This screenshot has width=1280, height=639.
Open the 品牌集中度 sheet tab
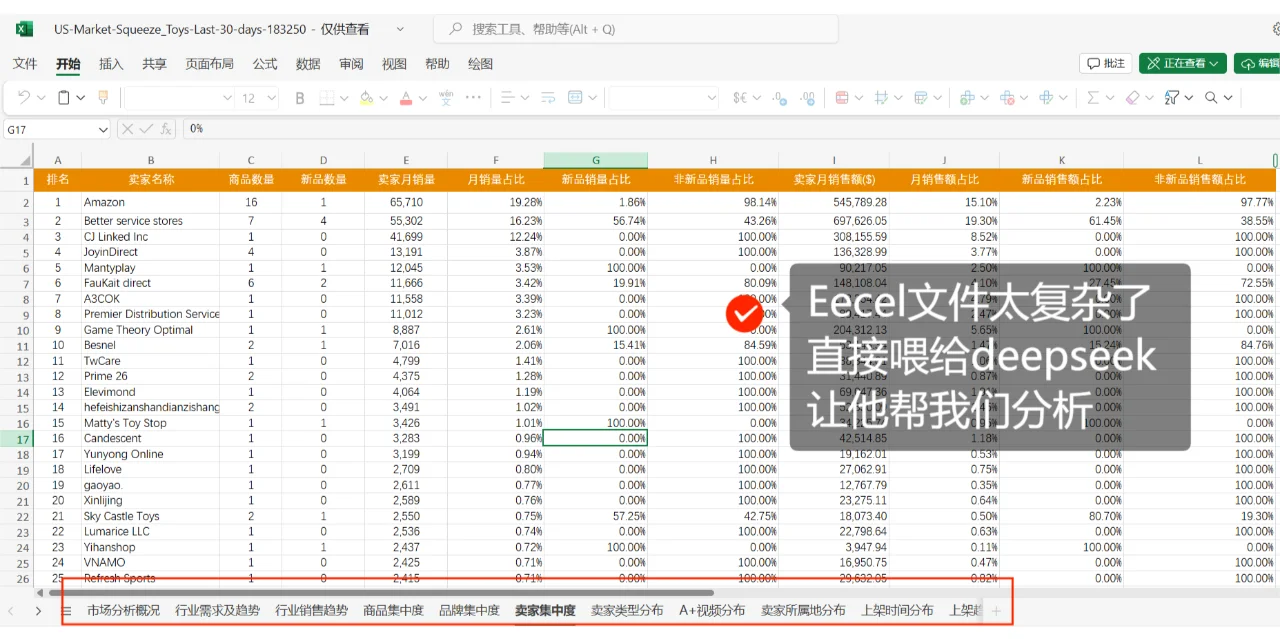[x=469, y=610]
